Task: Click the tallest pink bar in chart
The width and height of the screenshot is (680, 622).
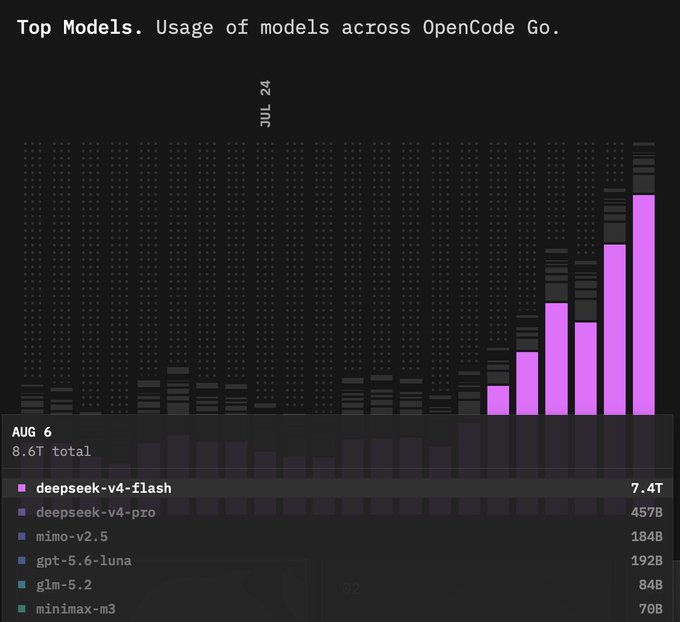Action: pyautogui.click(x=644, y=305)
